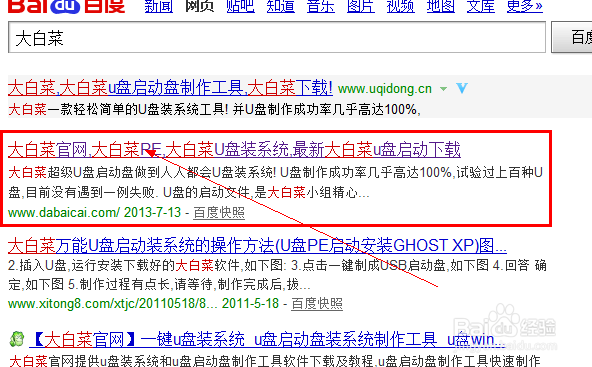Open the 文库 library tab
Screen dimensions: 592x367
pyautogui.click(x=481, y=6)
